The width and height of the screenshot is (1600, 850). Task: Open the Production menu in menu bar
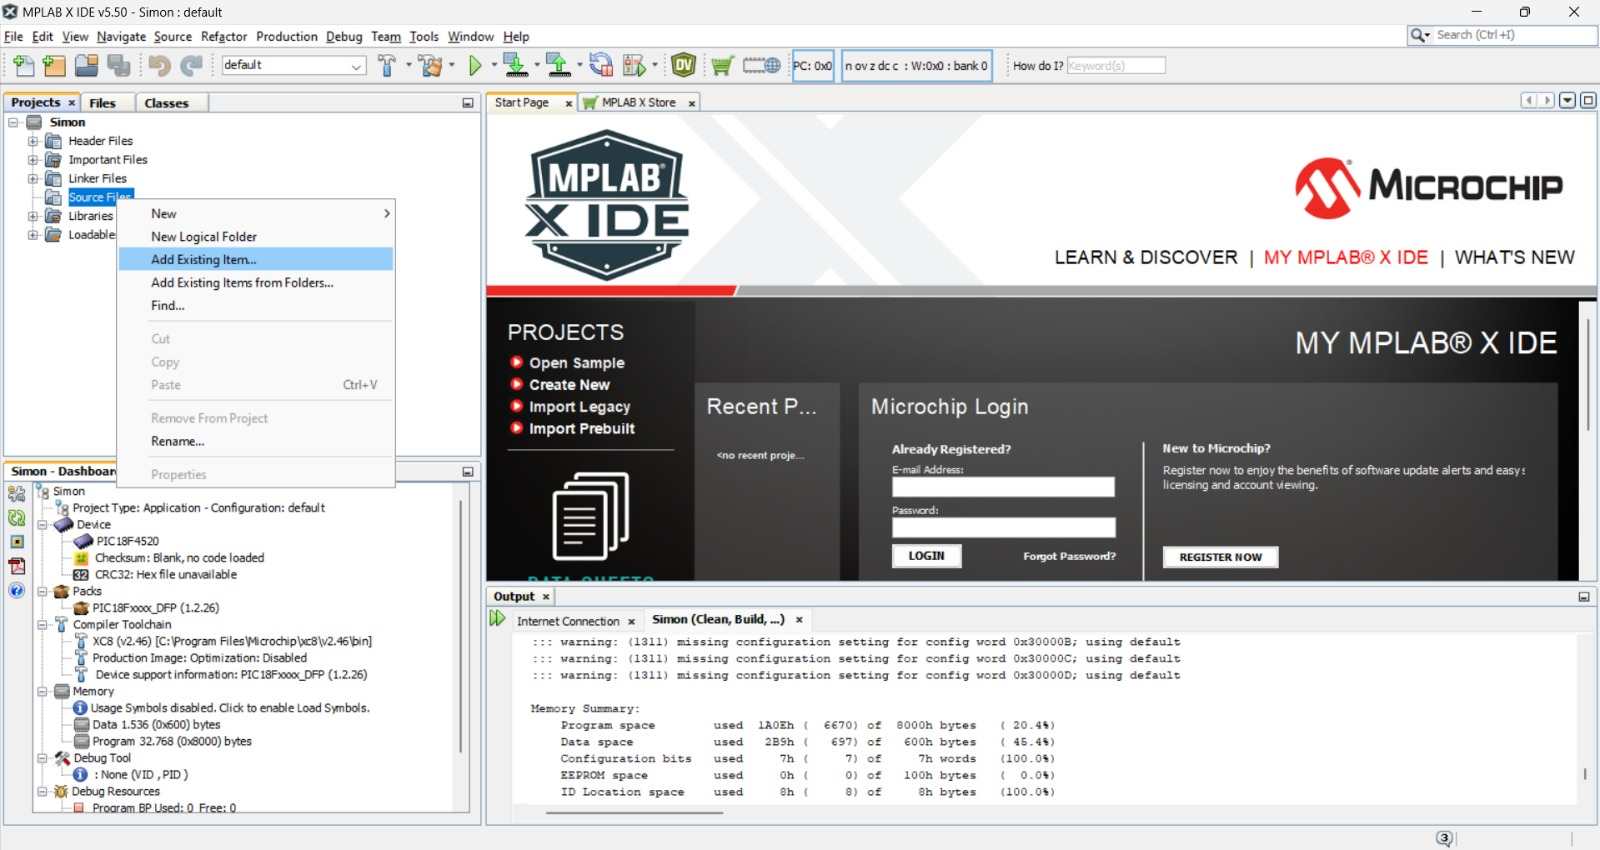tap(287, 37)
